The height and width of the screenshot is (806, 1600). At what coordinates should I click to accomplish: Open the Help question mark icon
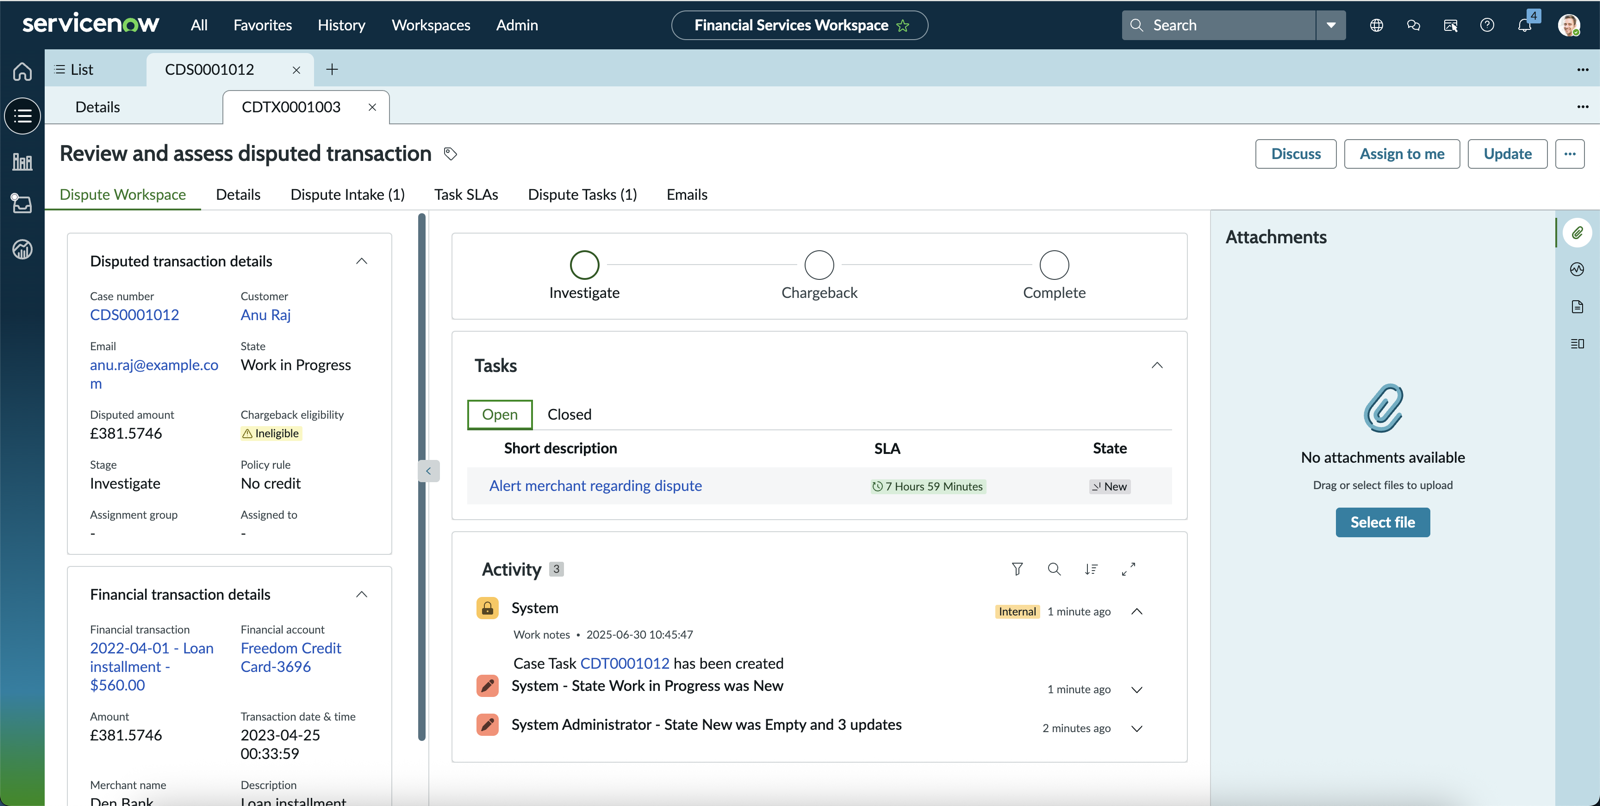pyautogui.click(x=1487, y=25)
